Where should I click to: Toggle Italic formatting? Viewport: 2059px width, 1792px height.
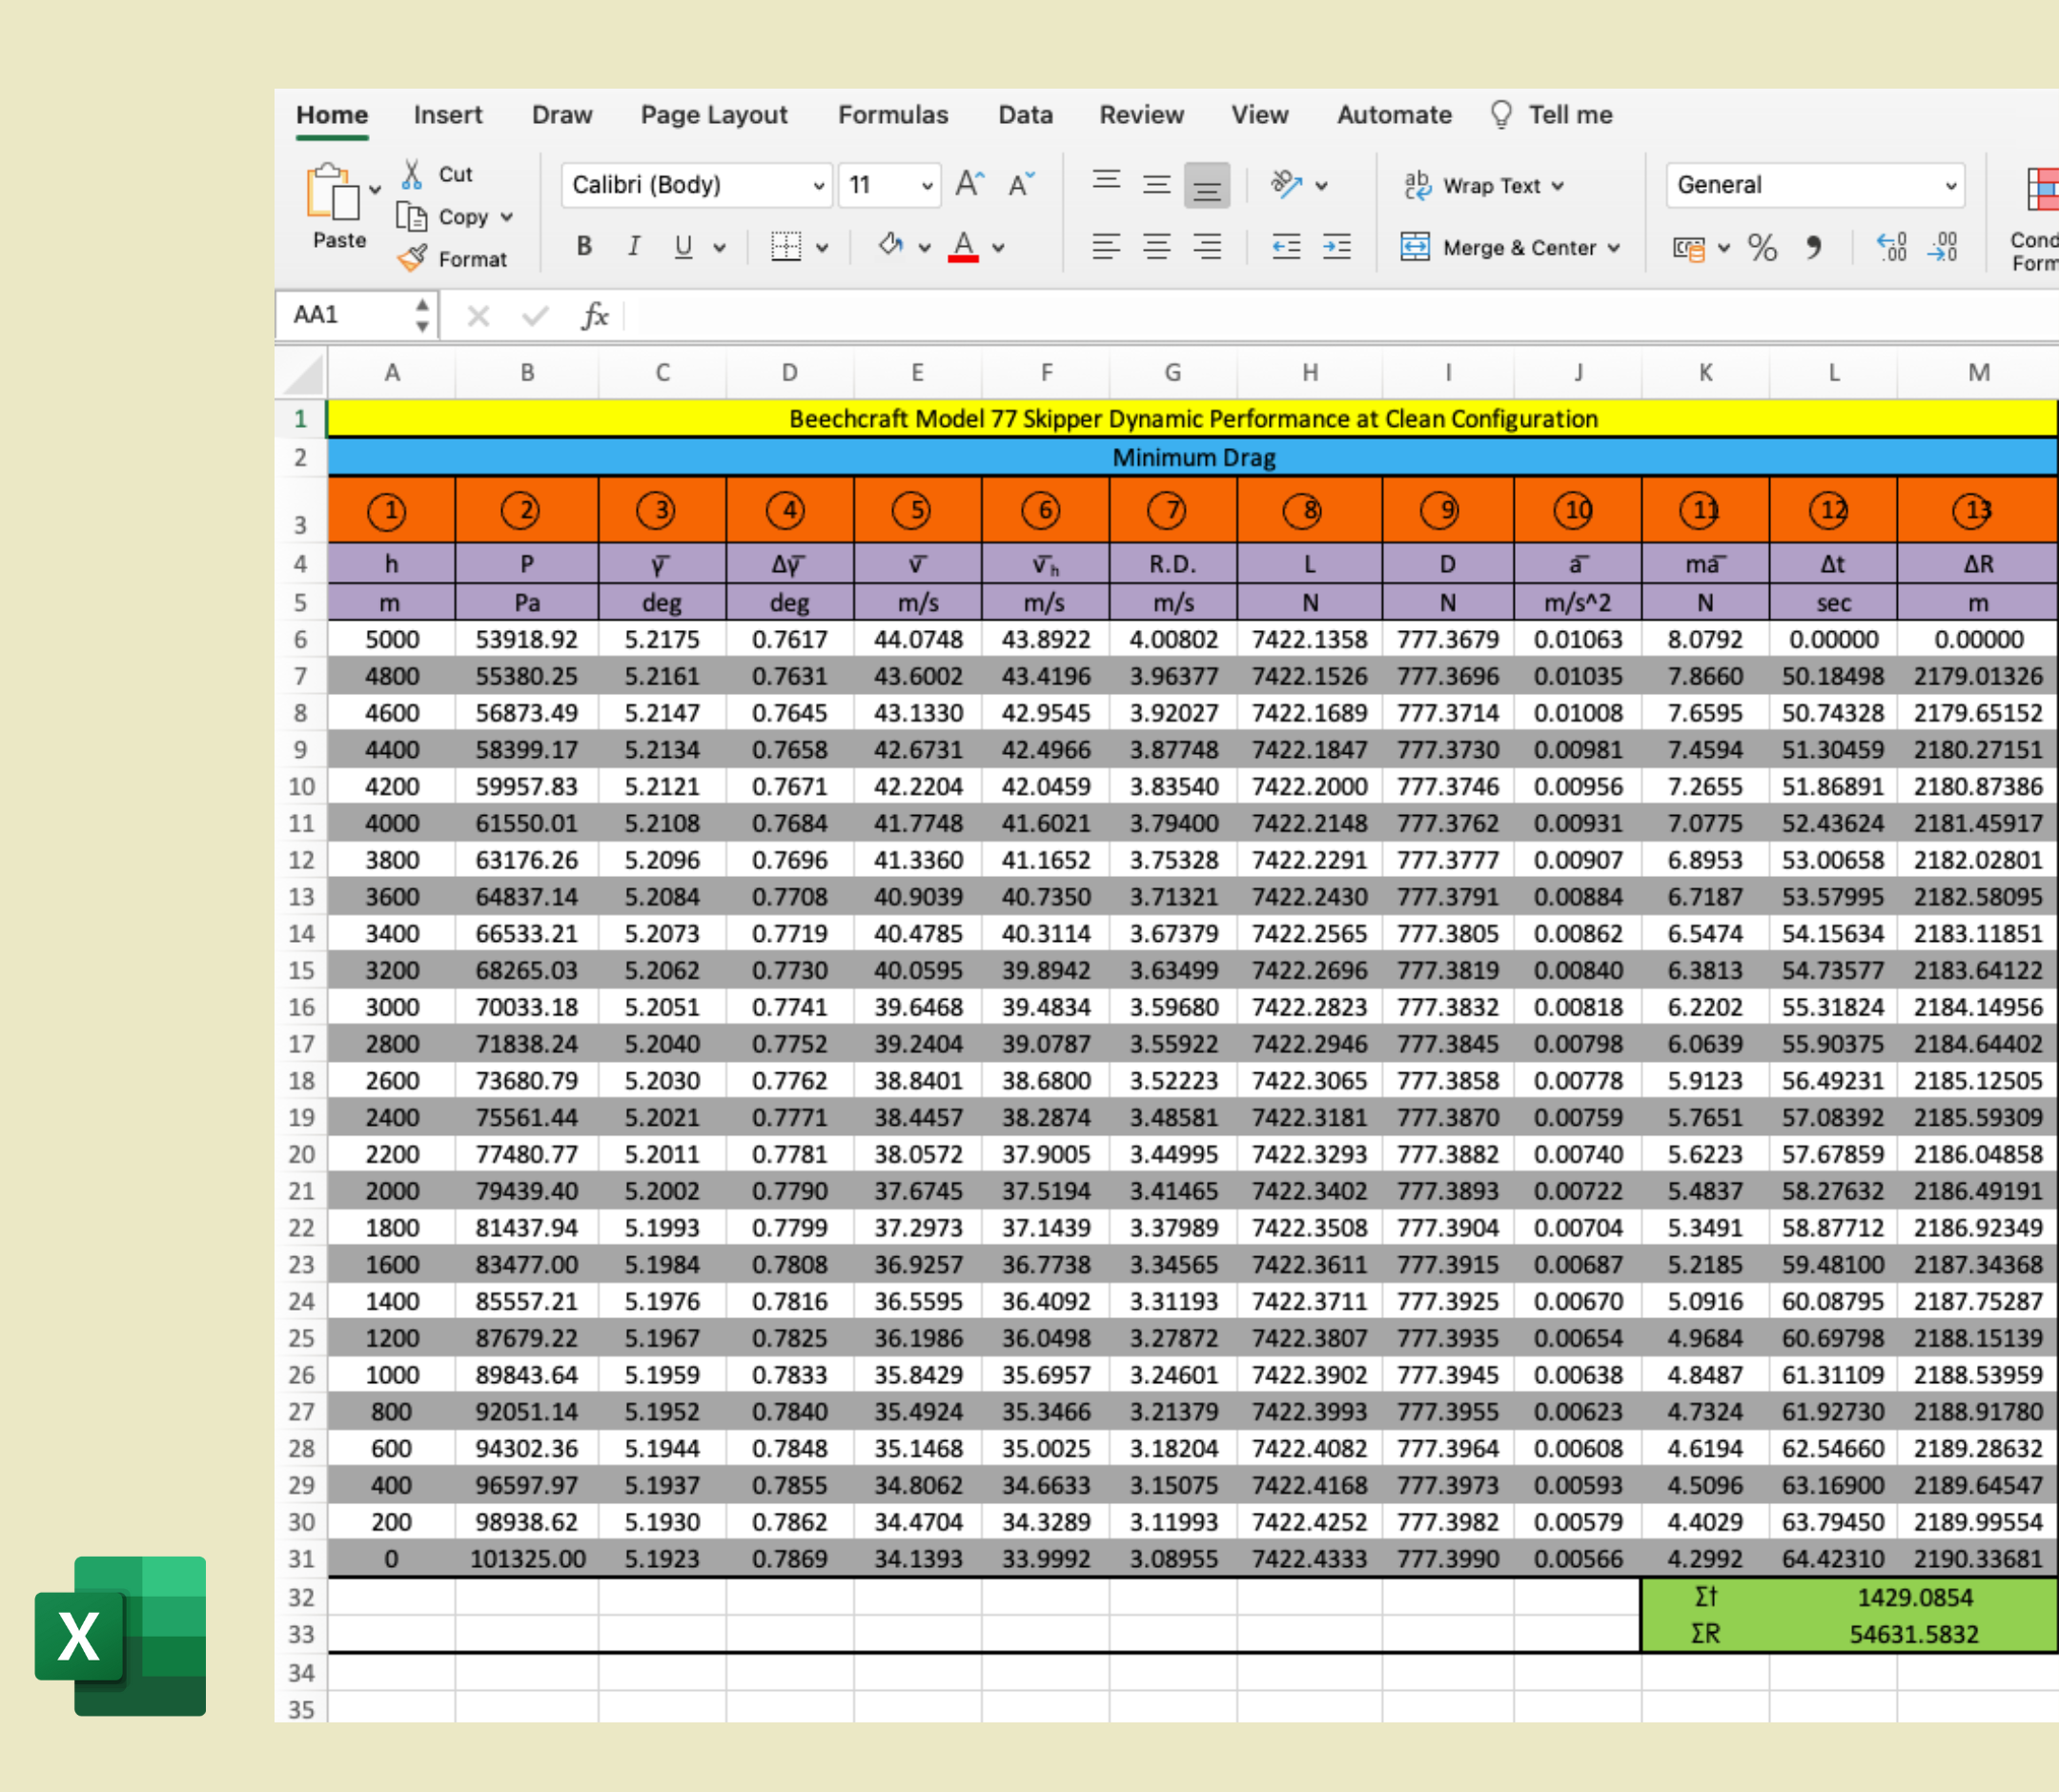[x=633, y=246]
